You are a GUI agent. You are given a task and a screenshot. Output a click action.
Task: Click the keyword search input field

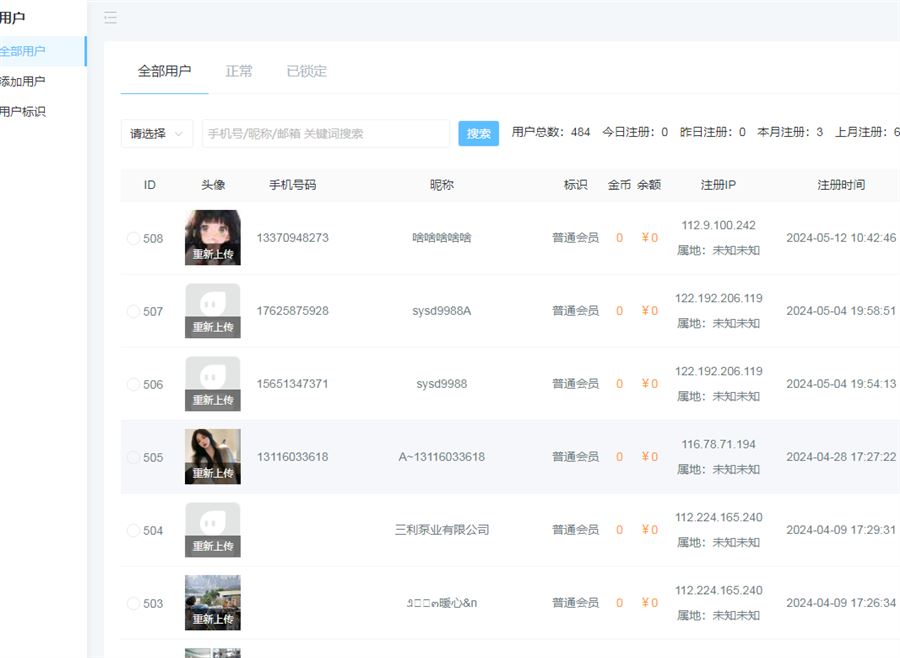(x=325, y=134)
